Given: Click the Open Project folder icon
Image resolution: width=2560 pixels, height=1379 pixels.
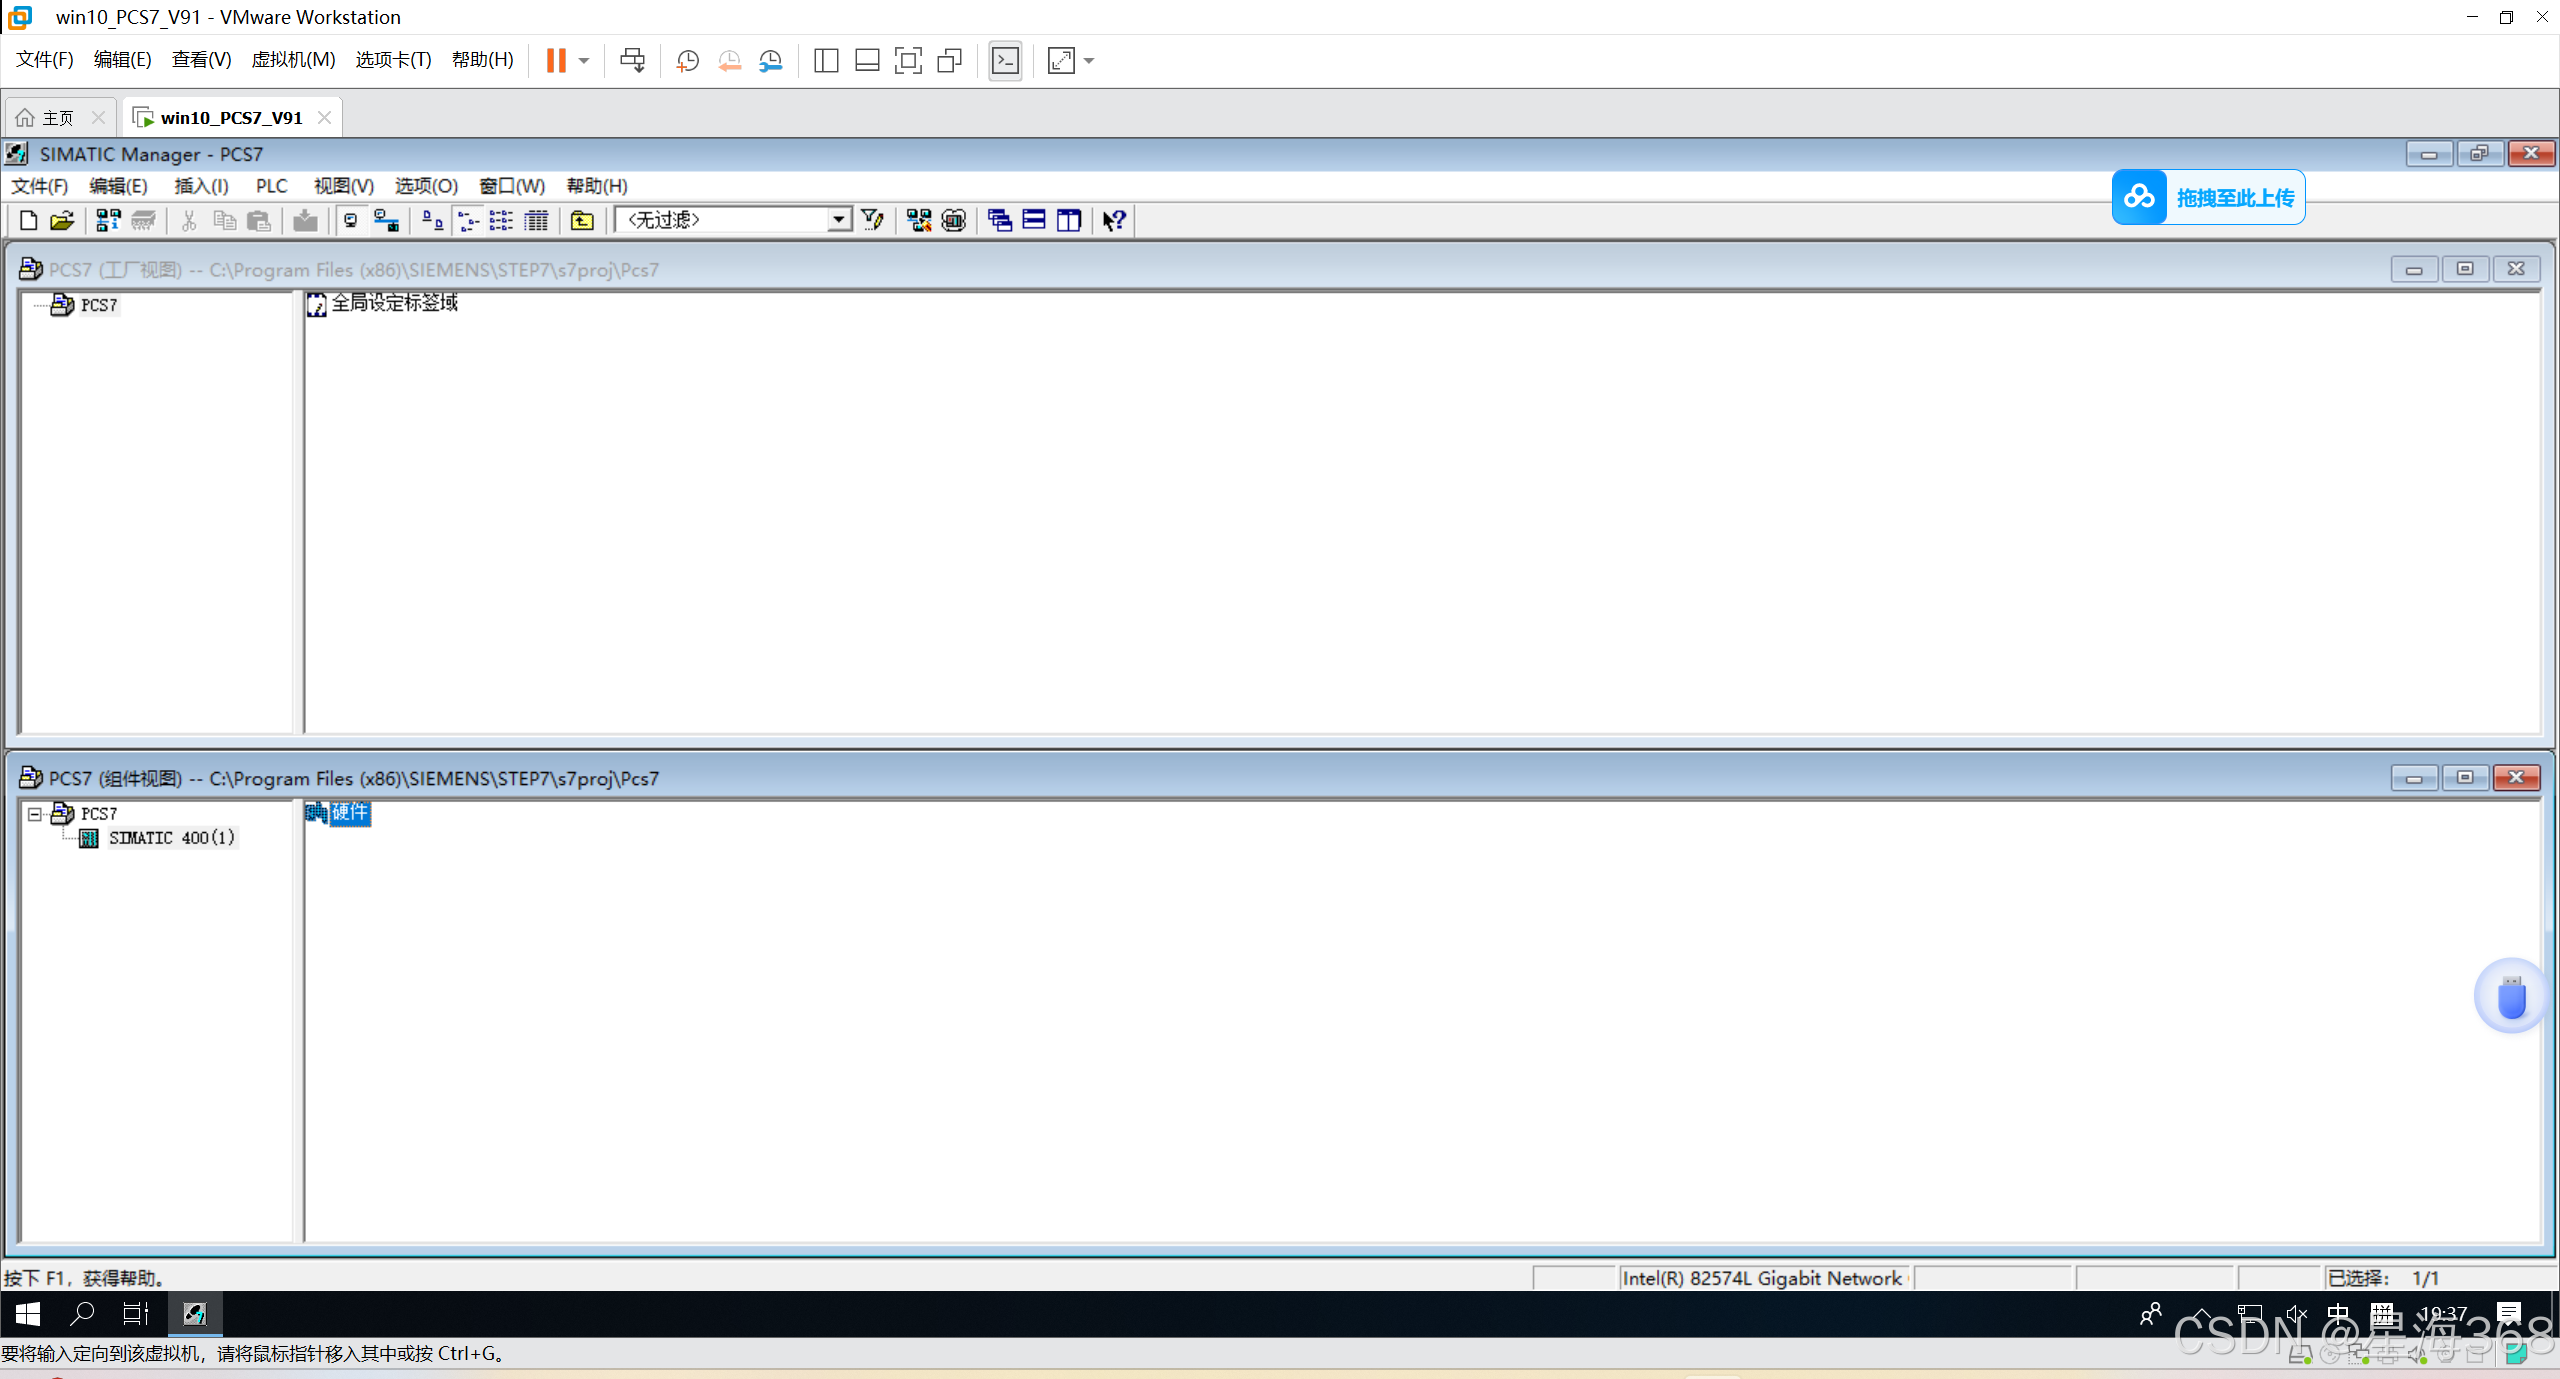Looking at the screenshot, I should pos(62,220).
